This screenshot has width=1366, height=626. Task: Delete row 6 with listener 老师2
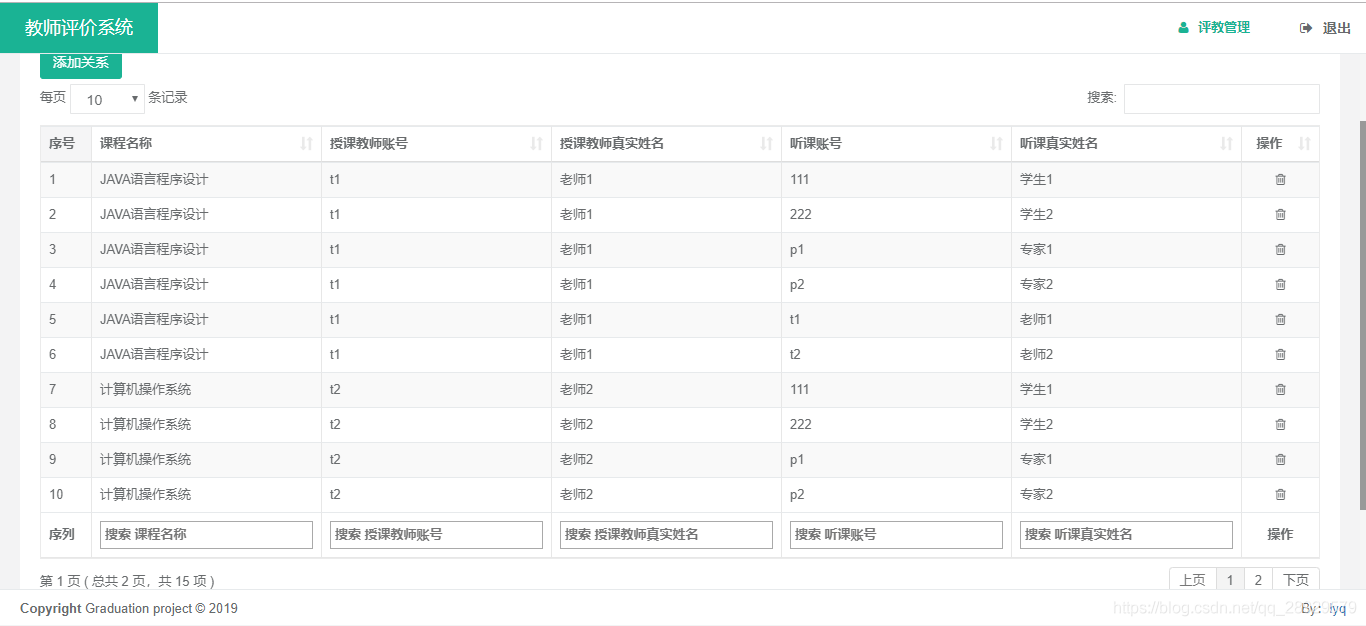[x=1280, y=354]
